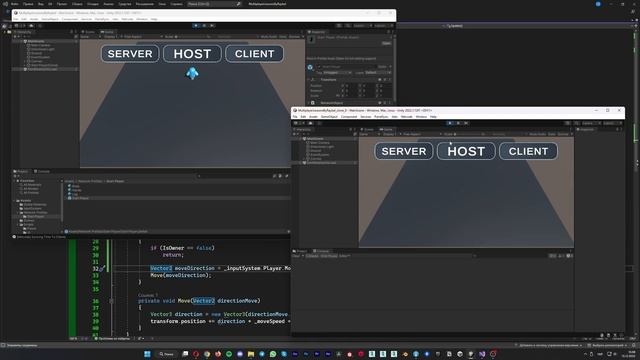Open Tag dropdown in left Unity Inspector
Screen dimensions: 640x360
tap(337, 73)
